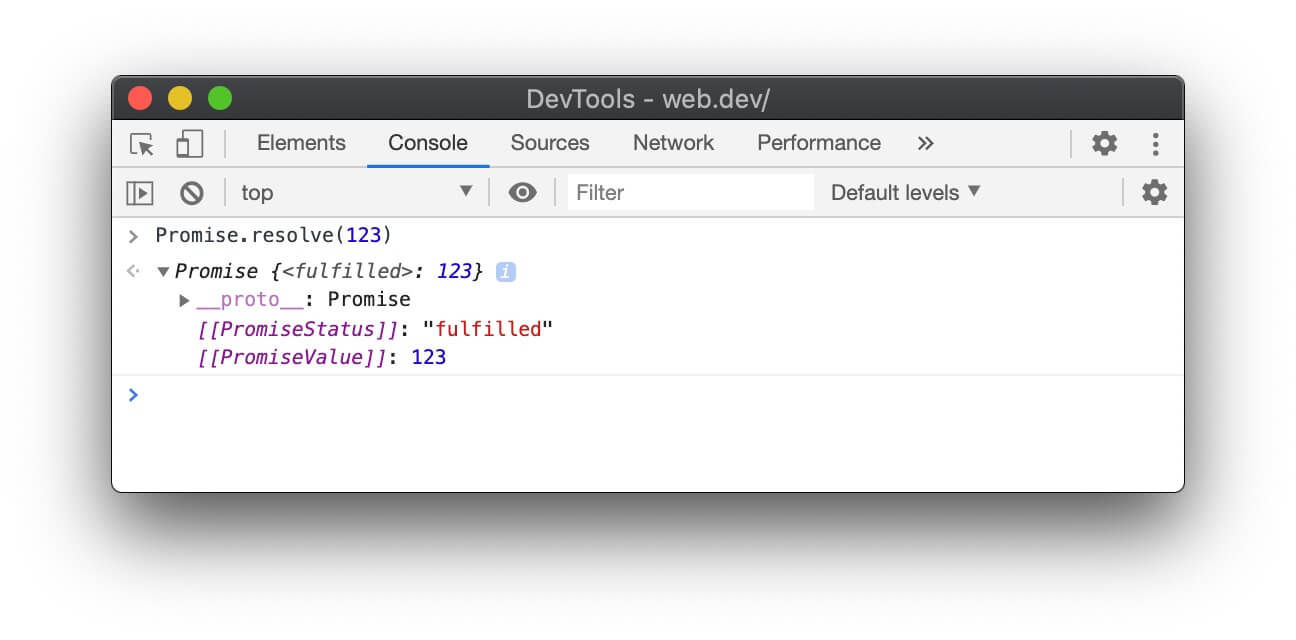Open console settings gear on the right

[x=1155, y=192]
